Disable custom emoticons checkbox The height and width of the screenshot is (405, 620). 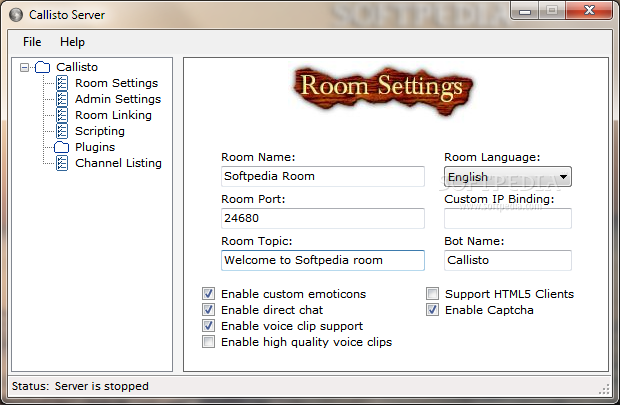[x=208, y=294]
